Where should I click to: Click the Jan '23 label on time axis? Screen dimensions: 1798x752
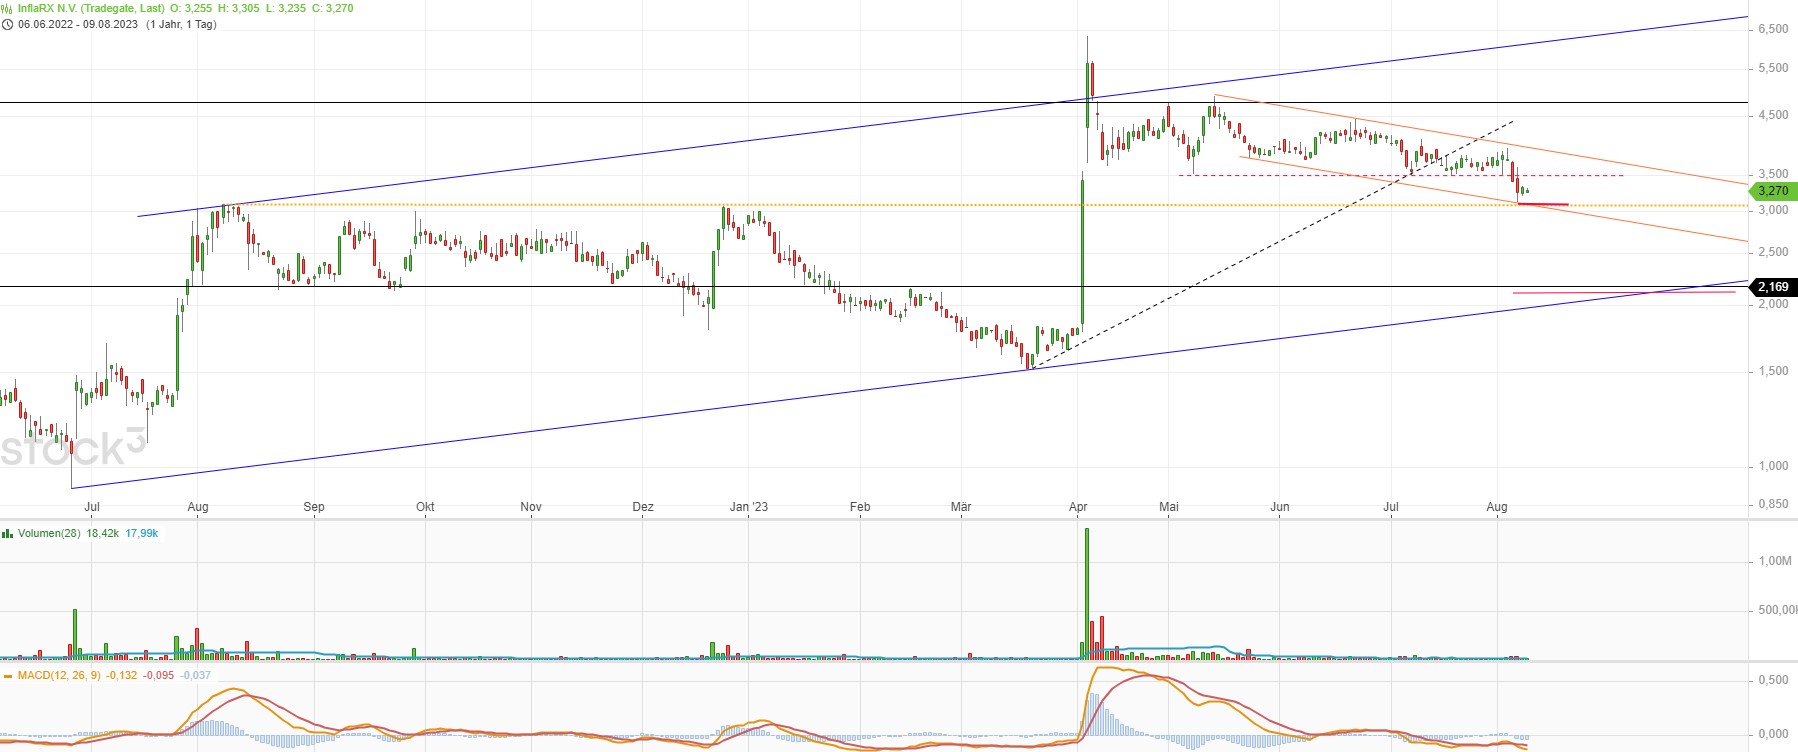pos(748,507)
